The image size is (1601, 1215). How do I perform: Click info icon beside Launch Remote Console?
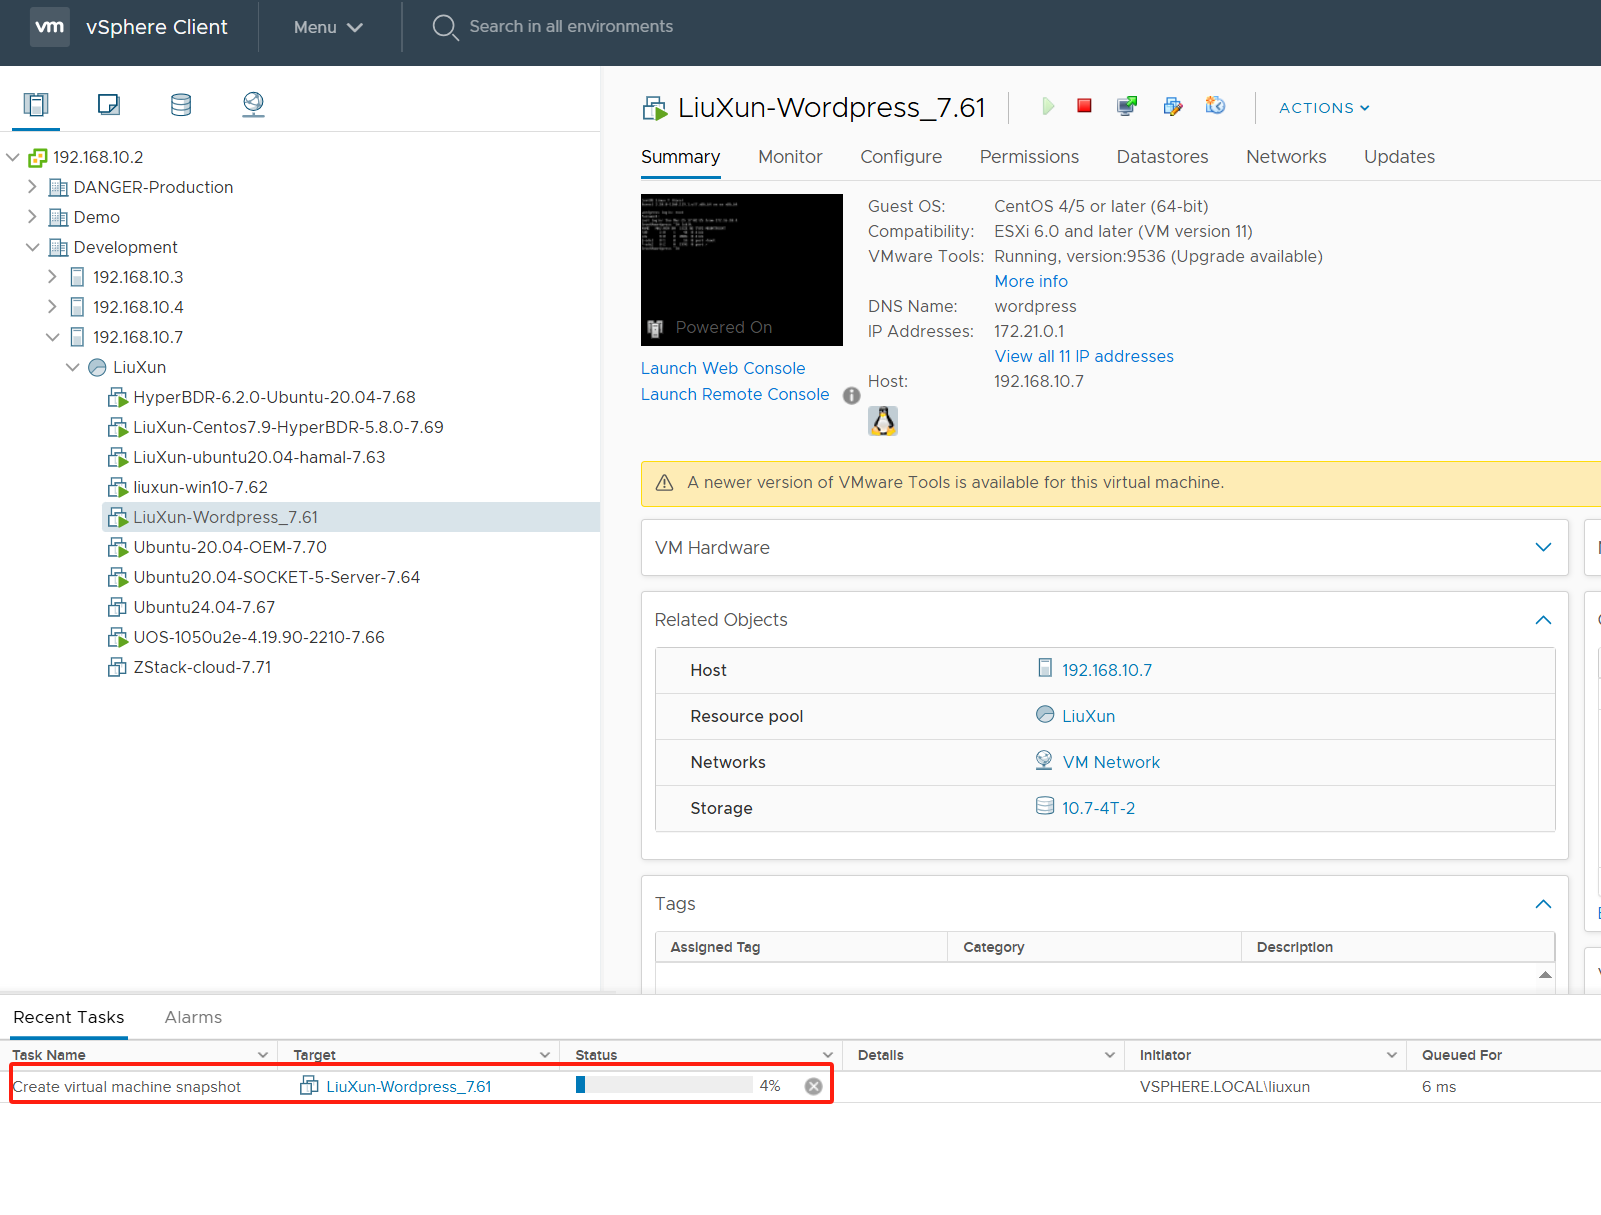[x=852, y=395]
